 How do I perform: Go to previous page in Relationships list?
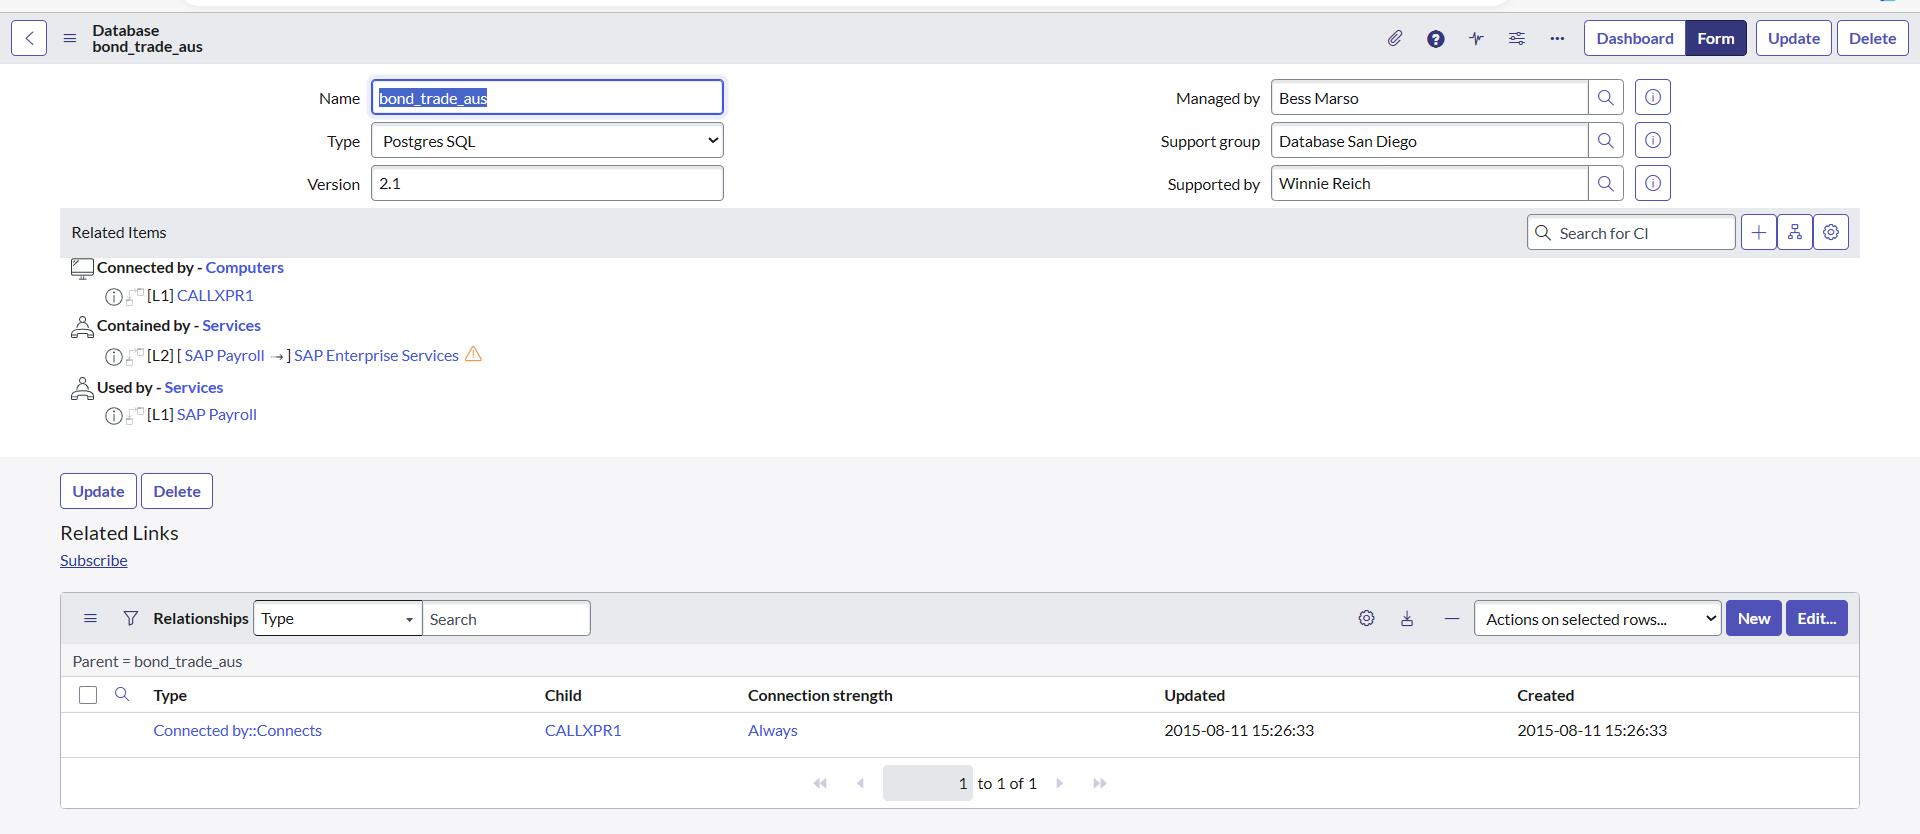860,783
